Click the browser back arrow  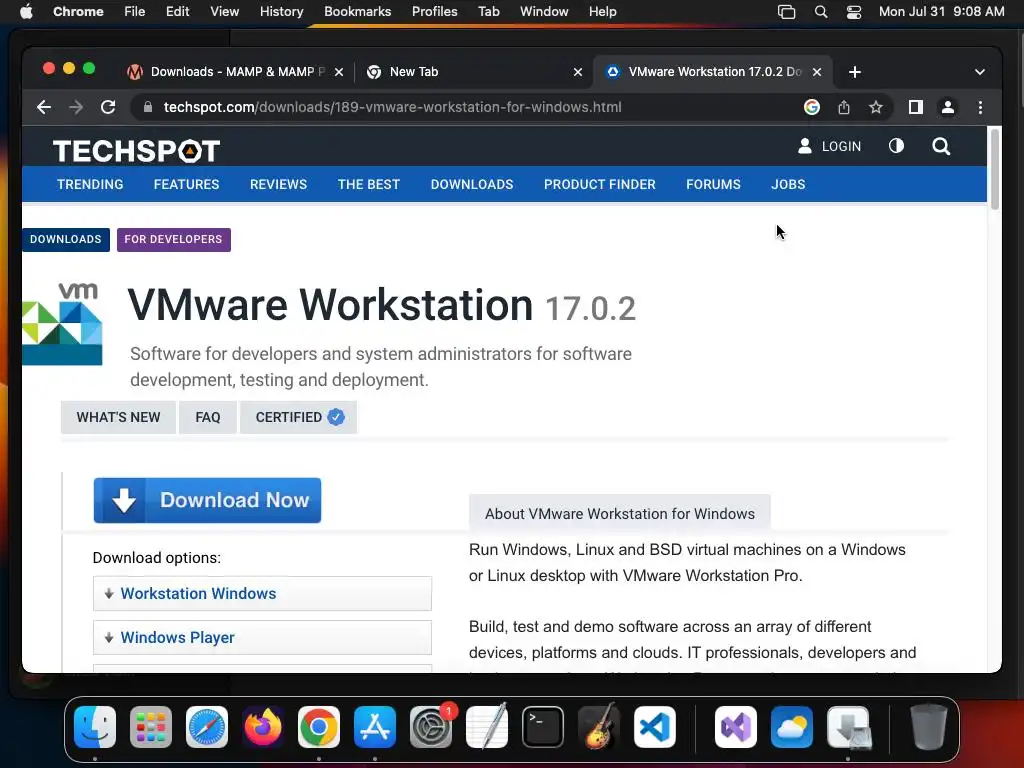44,107
